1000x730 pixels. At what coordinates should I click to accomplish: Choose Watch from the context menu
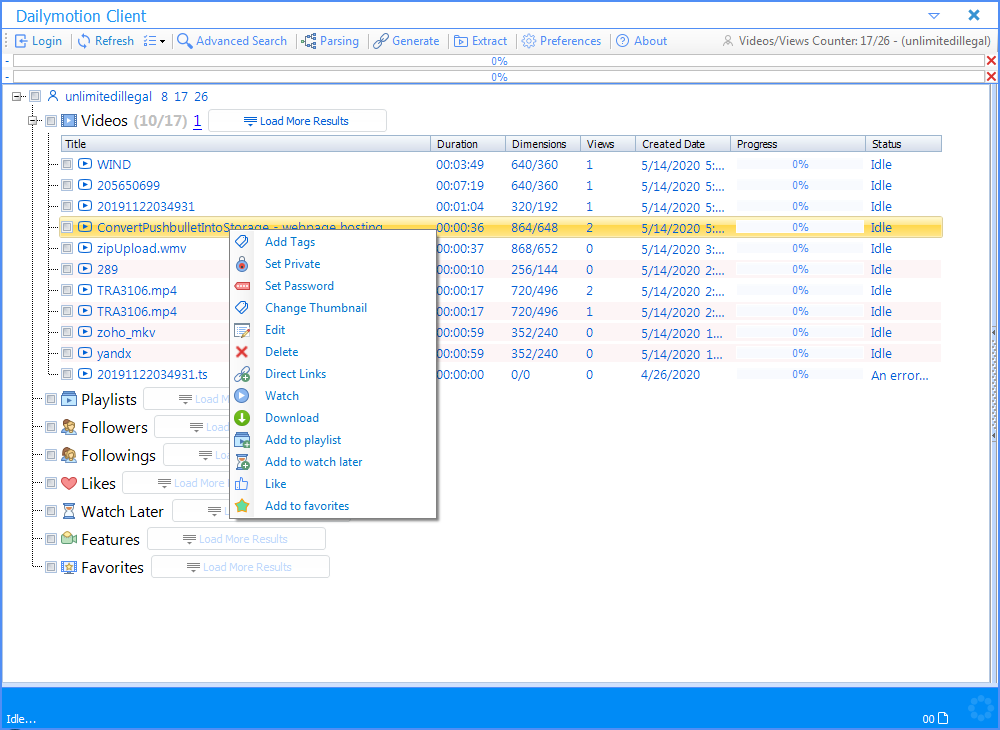pos(282,396)
